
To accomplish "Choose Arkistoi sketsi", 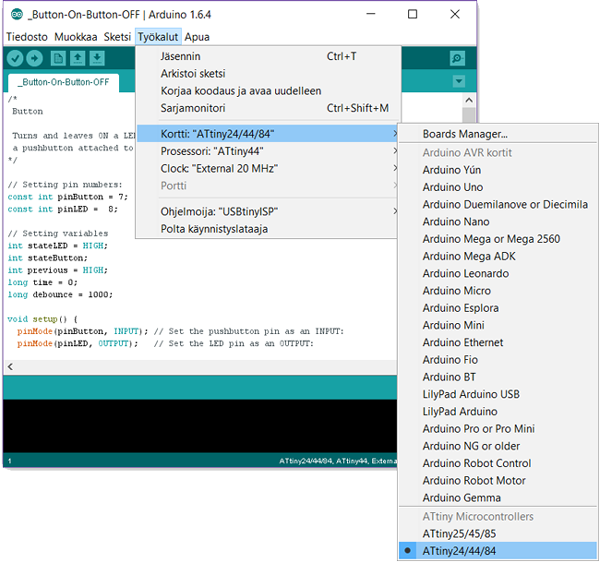I will (x=267, y=73).
